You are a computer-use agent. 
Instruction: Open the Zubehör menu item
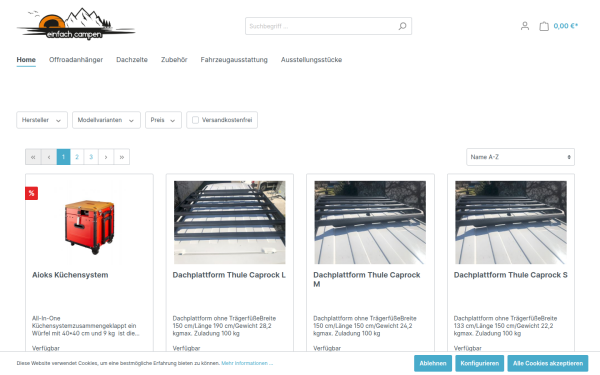click(x=174, y=60)
